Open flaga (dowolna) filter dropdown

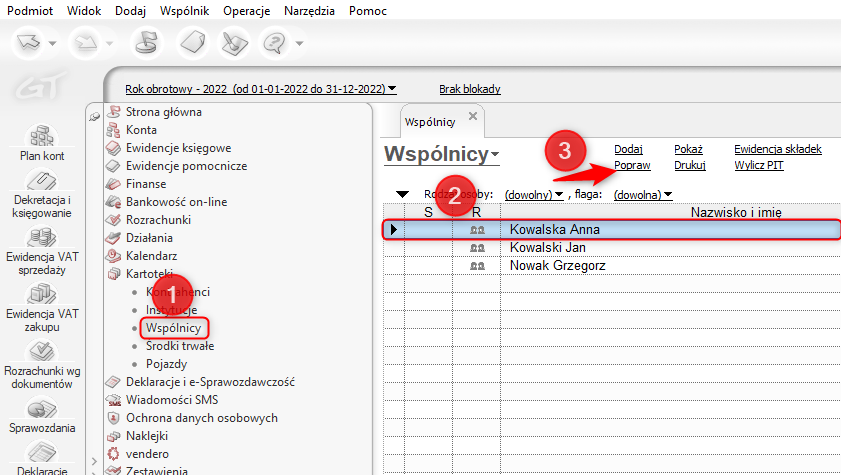pyautogui.click(x=643, y=195)
